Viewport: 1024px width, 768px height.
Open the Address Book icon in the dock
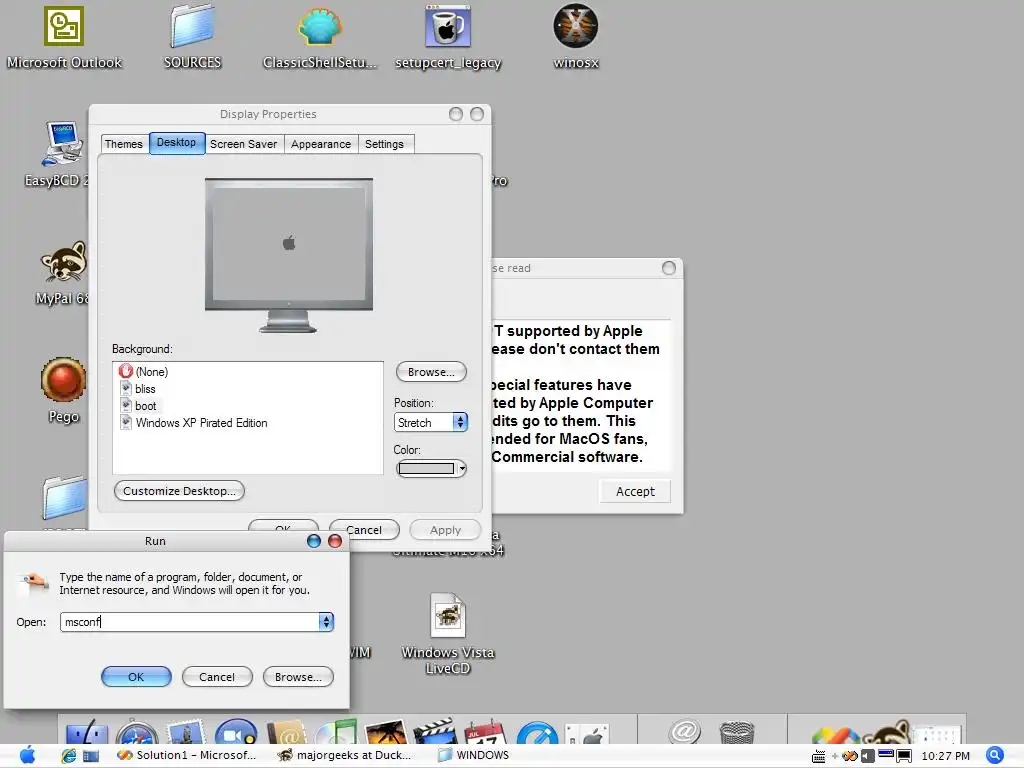coord(287,733)
